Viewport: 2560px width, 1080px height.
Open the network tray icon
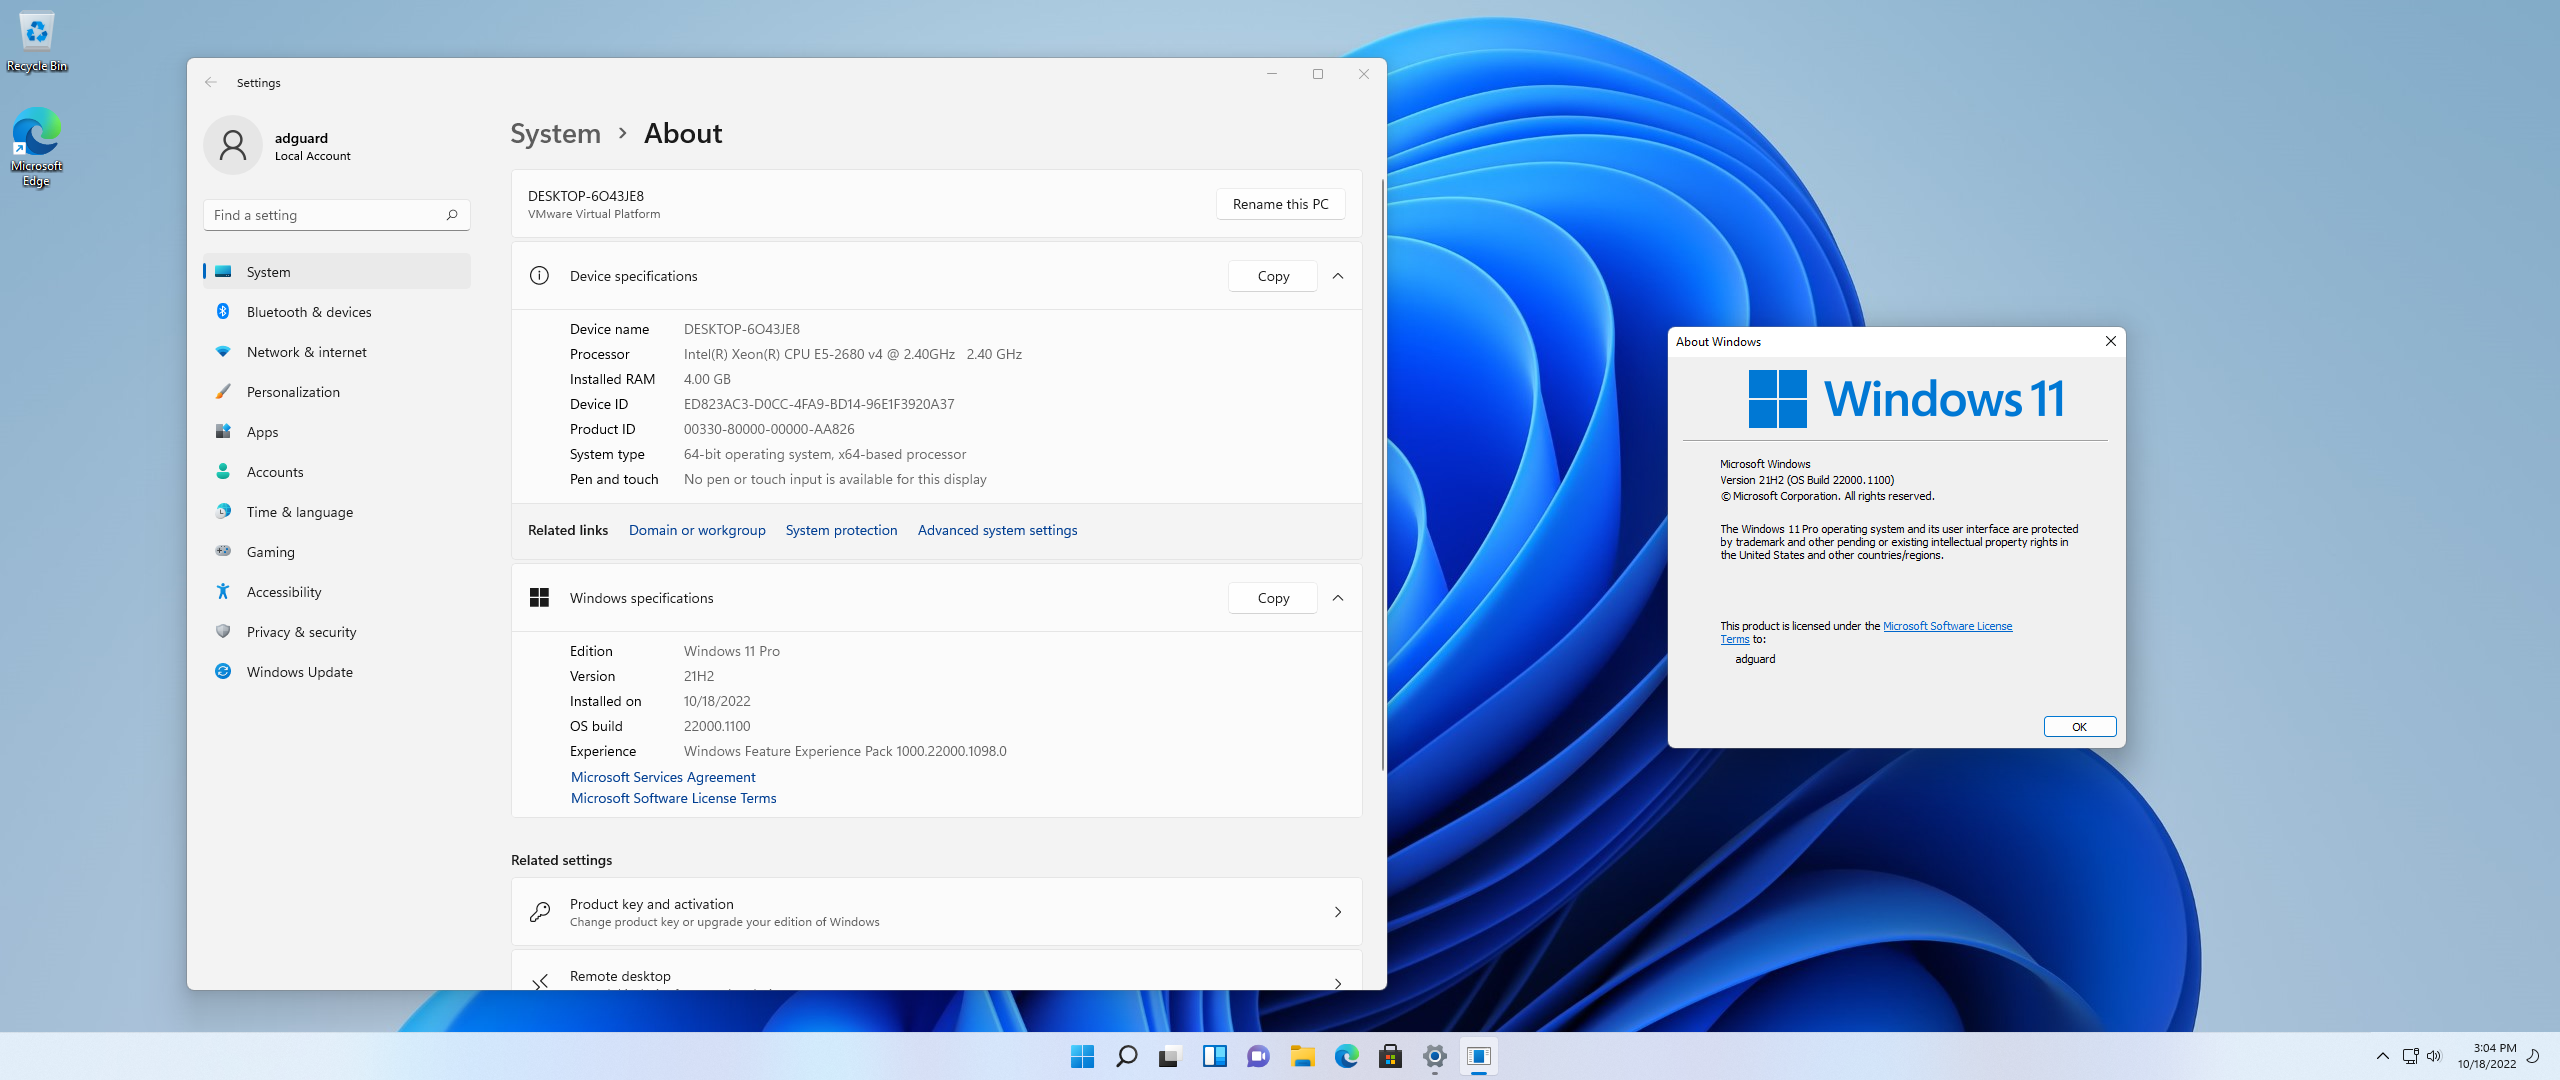pos(2410,1056)
